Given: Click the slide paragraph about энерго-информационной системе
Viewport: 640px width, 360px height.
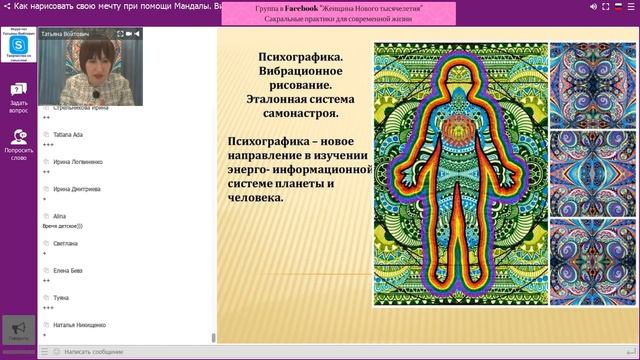Looking at the screenshot, I should pos(300,169).
